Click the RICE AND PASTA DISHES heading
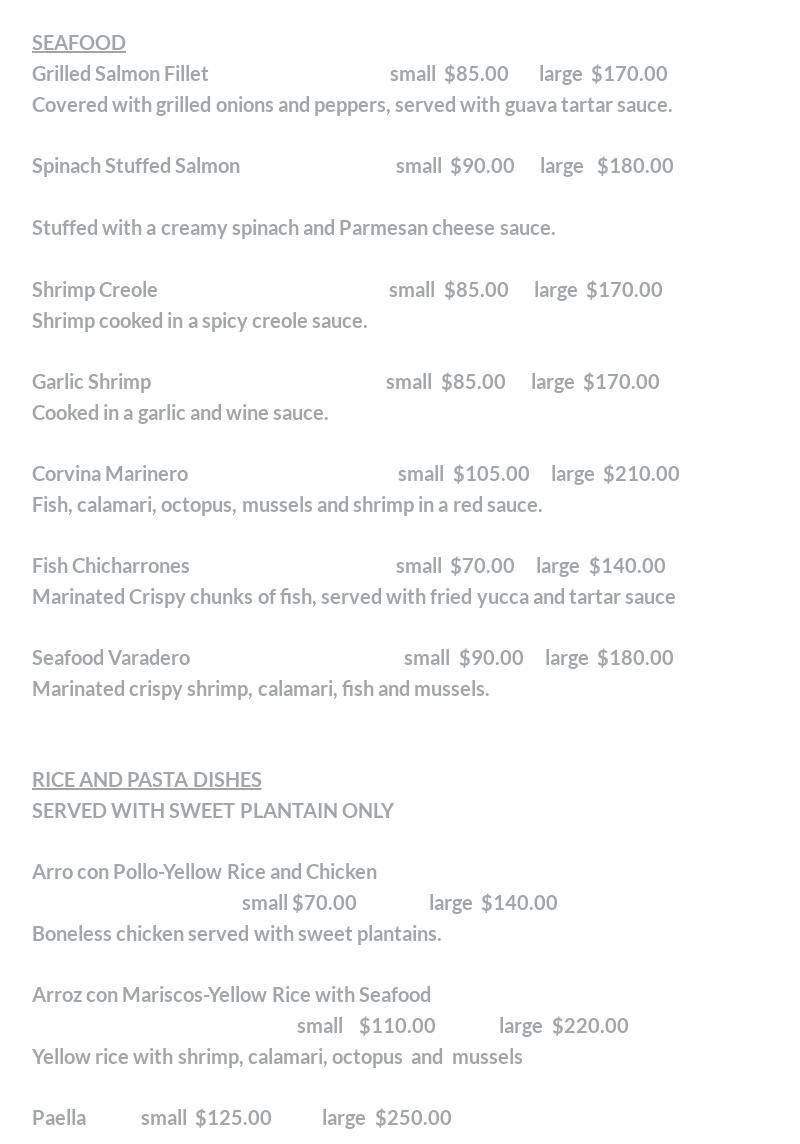 pyautogui.click(x=147, y=779)
